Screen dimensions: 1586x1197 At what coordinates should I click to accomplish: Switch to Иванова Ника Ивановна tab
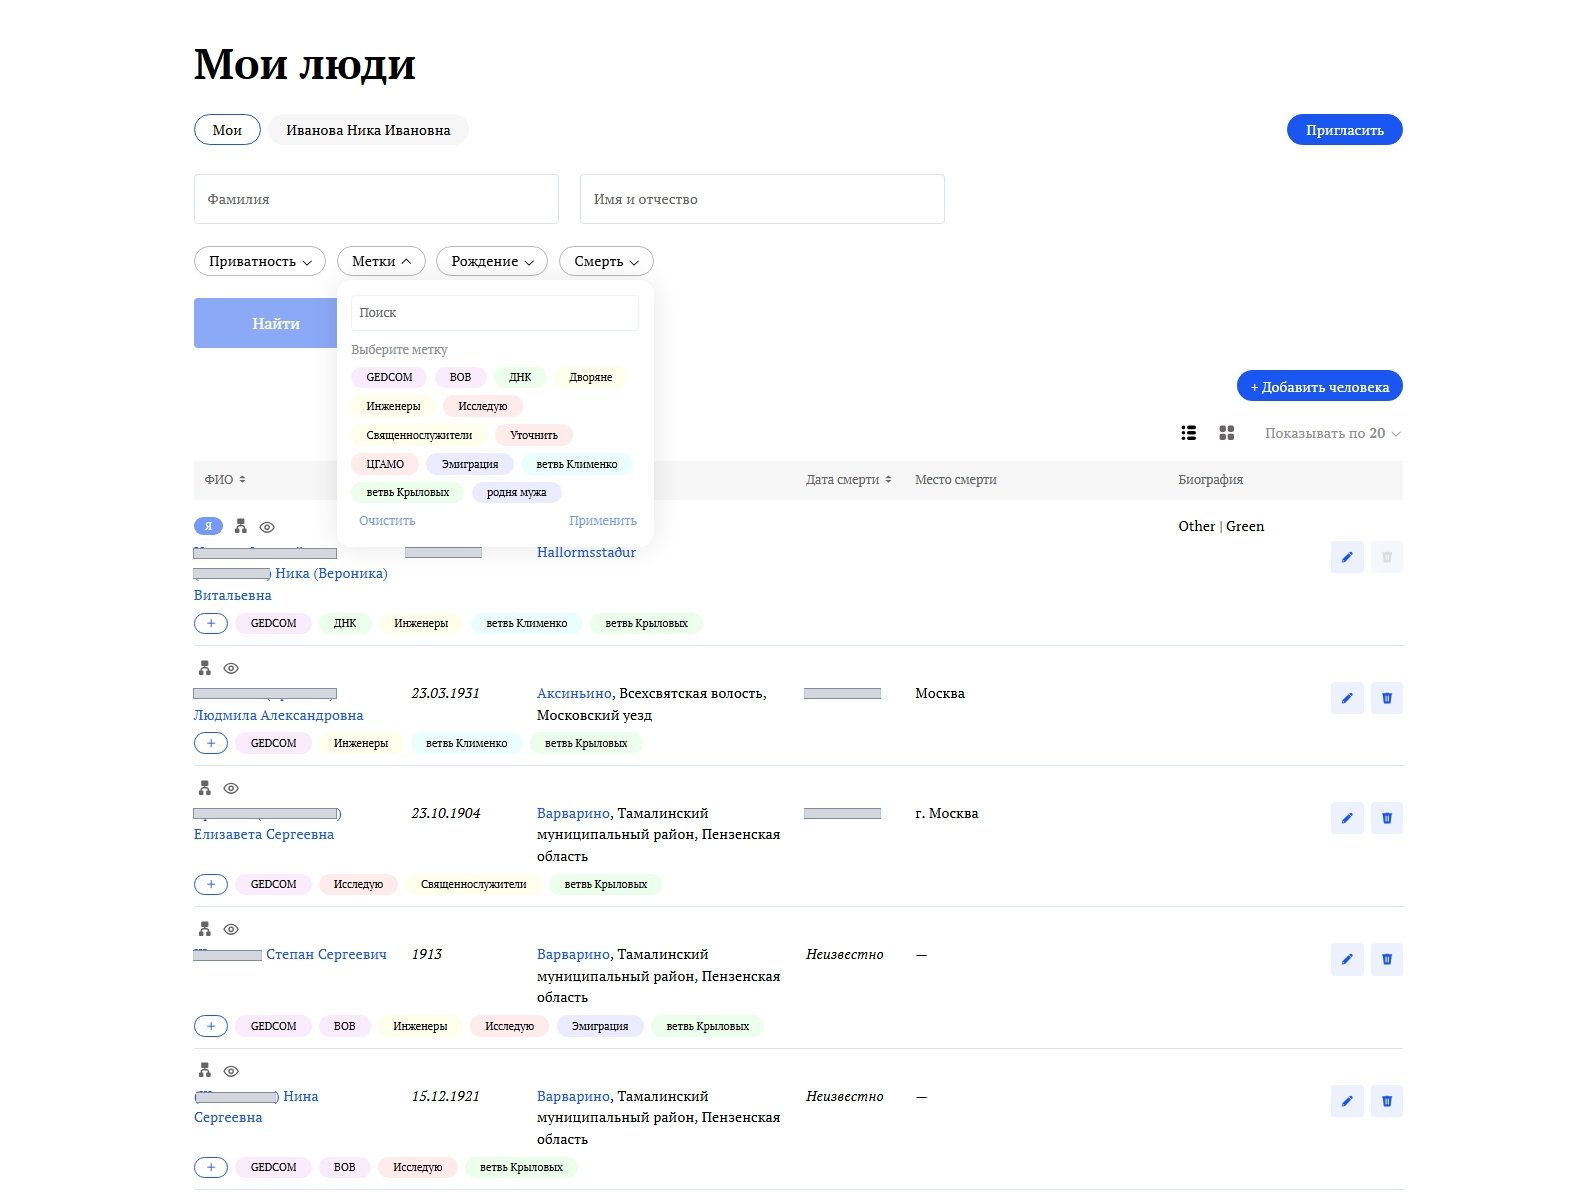(x=367, y=130)
